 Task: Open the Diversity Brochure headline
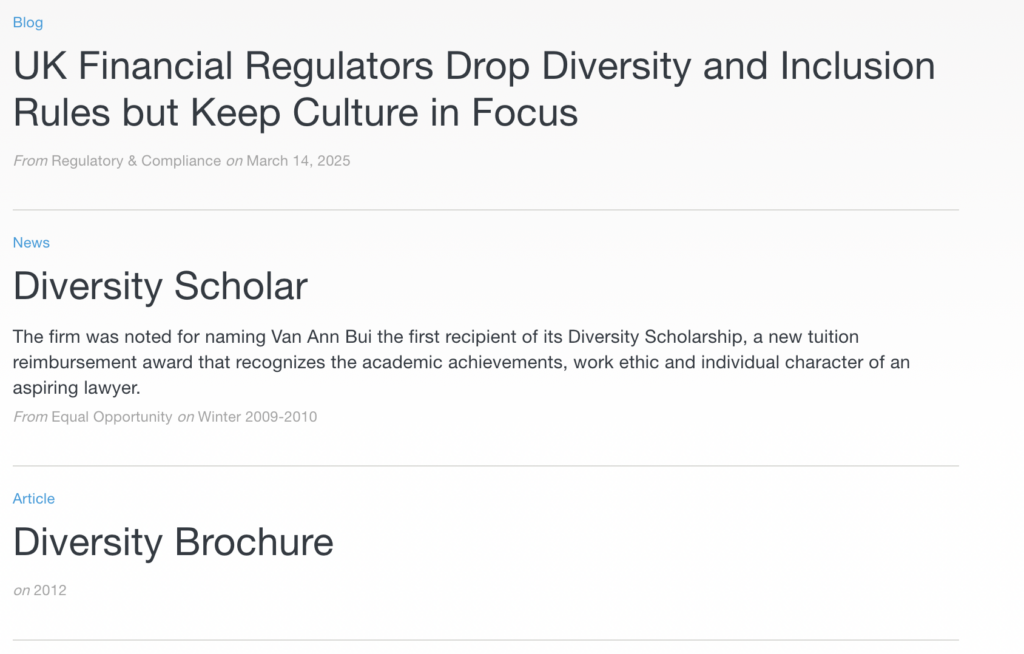[x=173, y=542]
